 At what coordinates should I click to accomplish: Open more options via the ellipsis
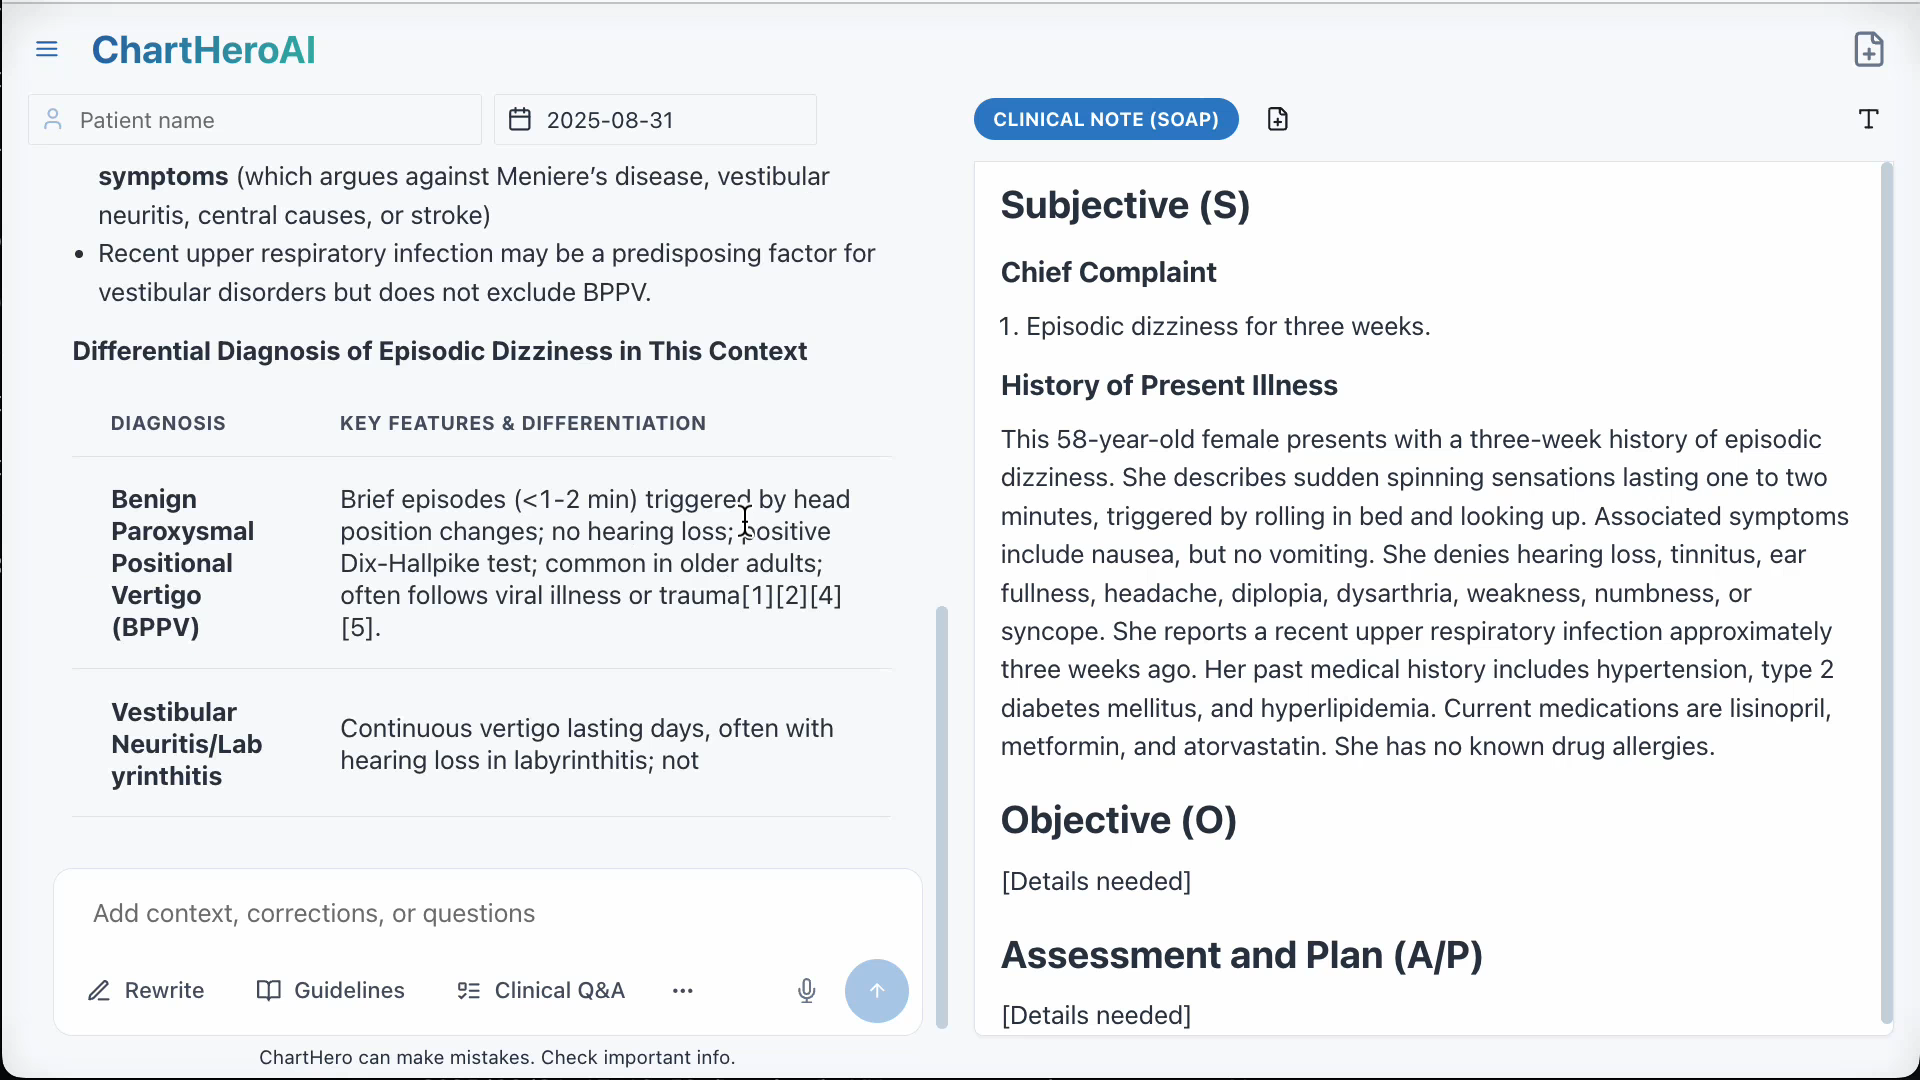[x=682, y=991]
